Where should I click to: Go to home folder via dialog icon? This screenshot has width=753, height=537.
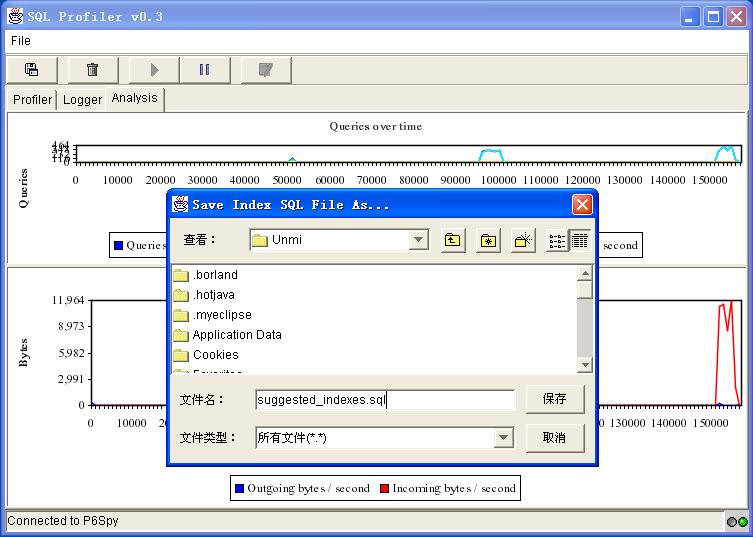[x=488, y=240]
